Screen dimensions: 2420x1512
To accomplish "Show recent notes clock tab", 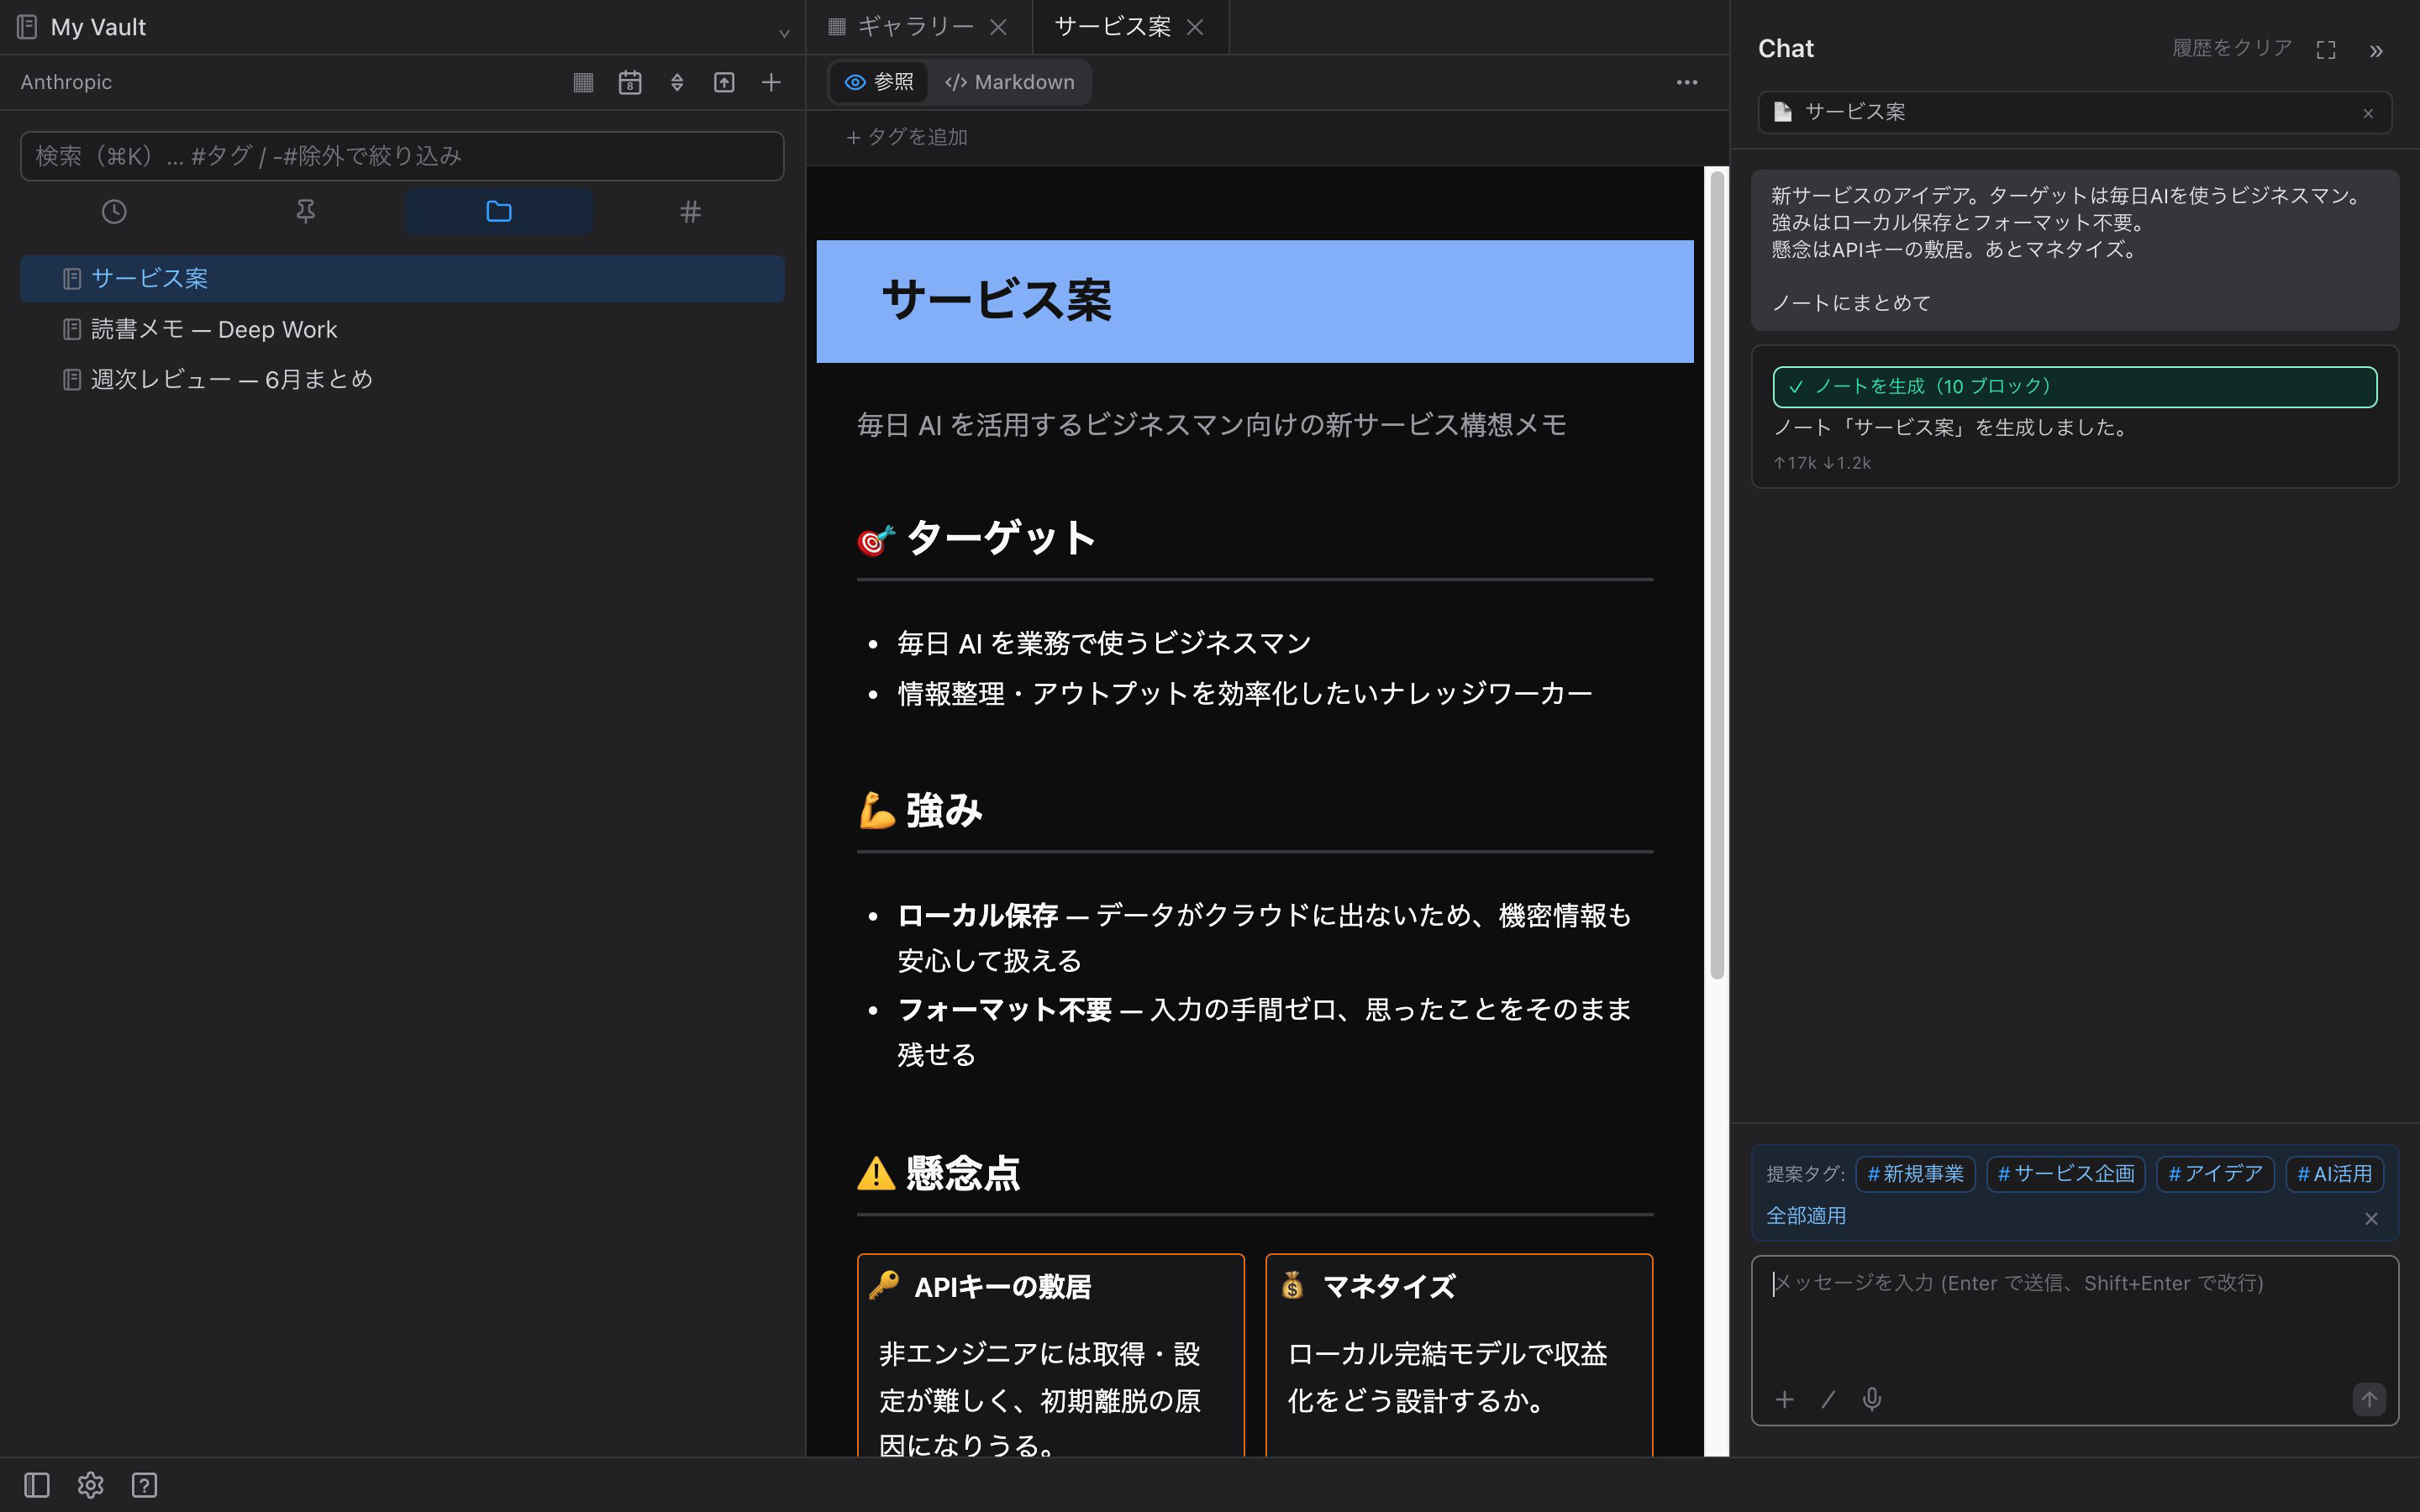I will coord(115,211).
